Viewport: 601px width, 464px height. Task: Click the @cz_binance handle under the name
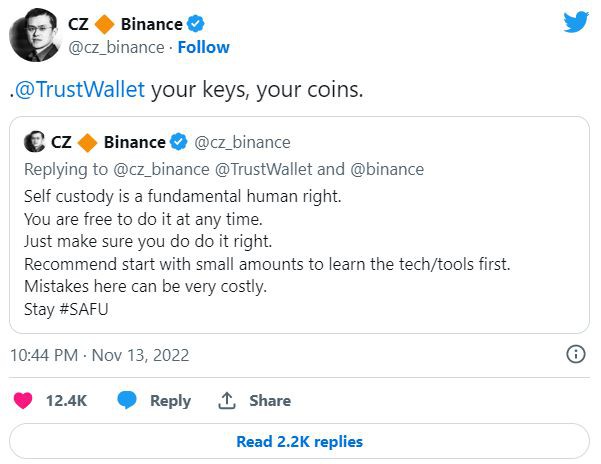(113, 47)
